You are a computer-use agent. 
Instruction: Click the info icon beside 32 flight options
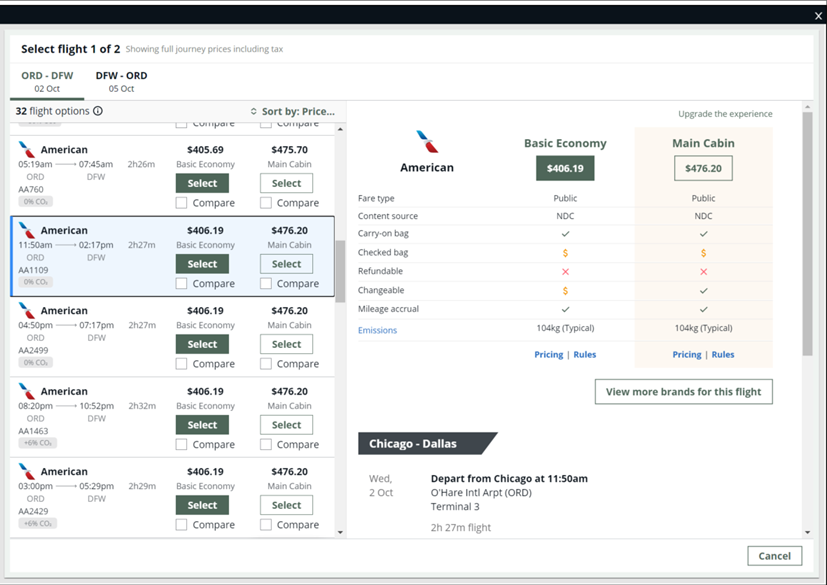98,112
